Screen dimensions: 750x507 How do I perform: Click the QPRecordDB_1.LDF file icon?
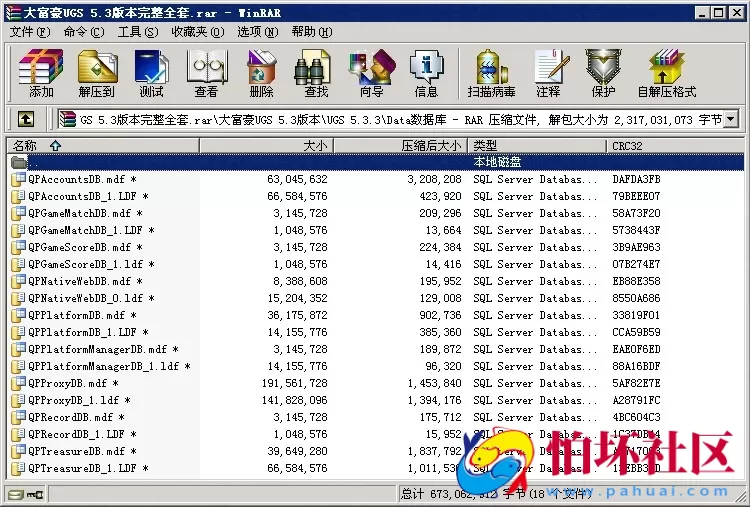coord(19,434)
